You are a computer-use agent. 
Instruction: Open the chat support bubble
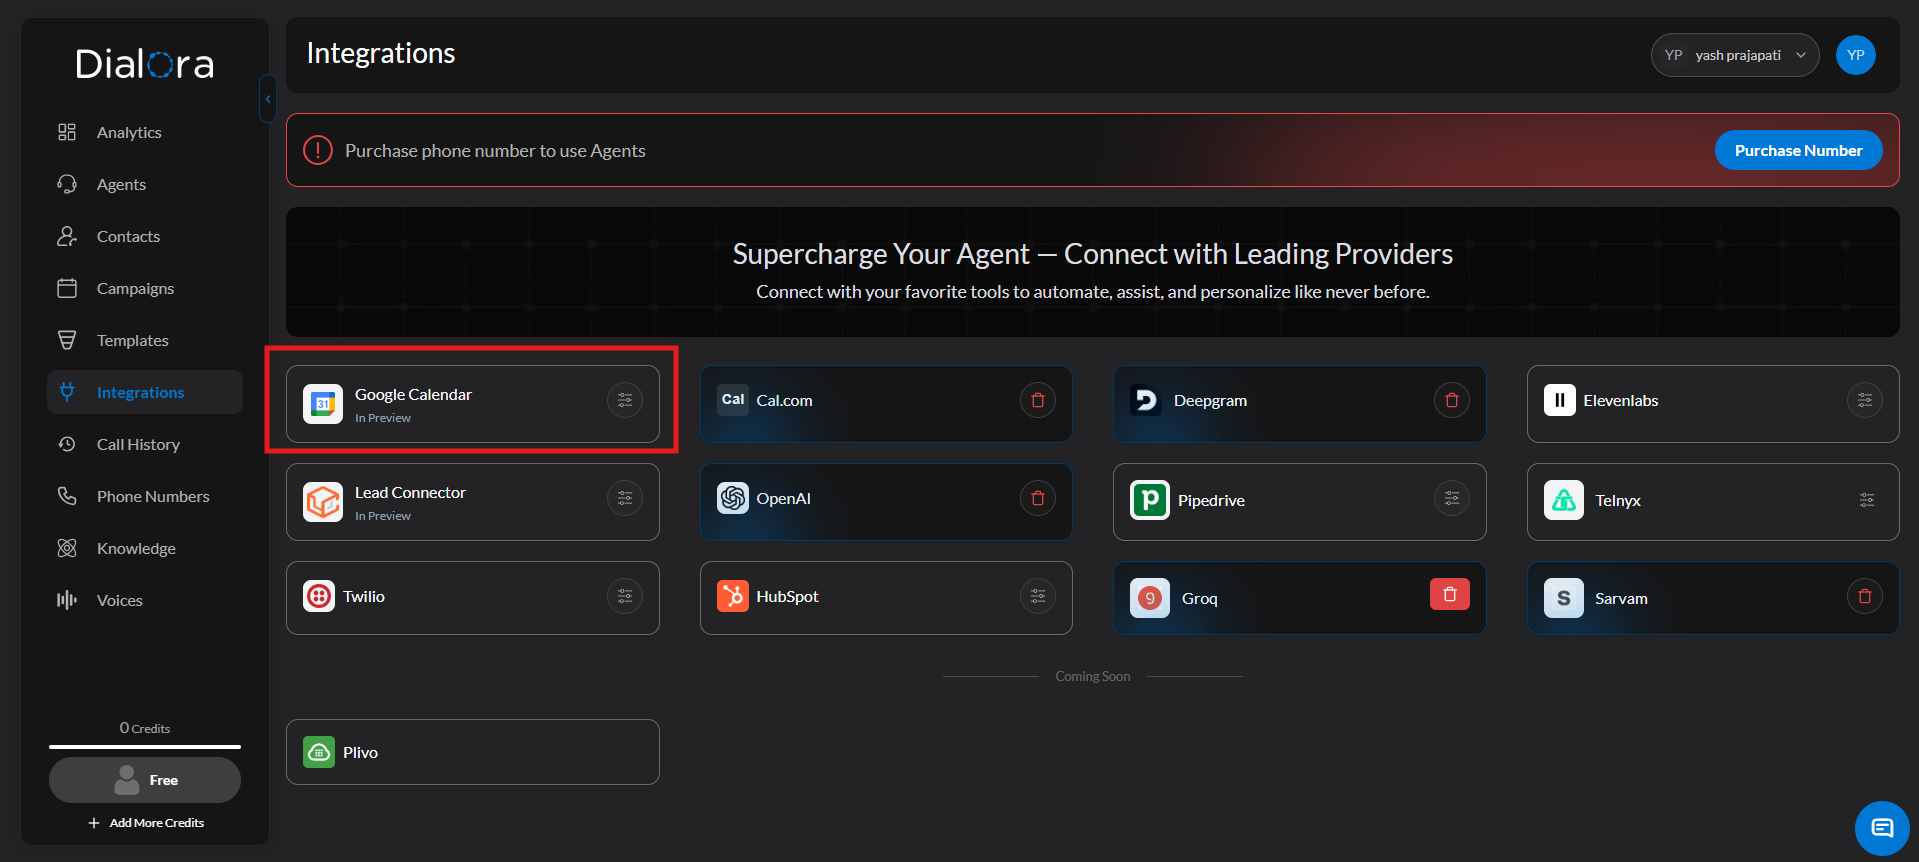click(1881, 828)
